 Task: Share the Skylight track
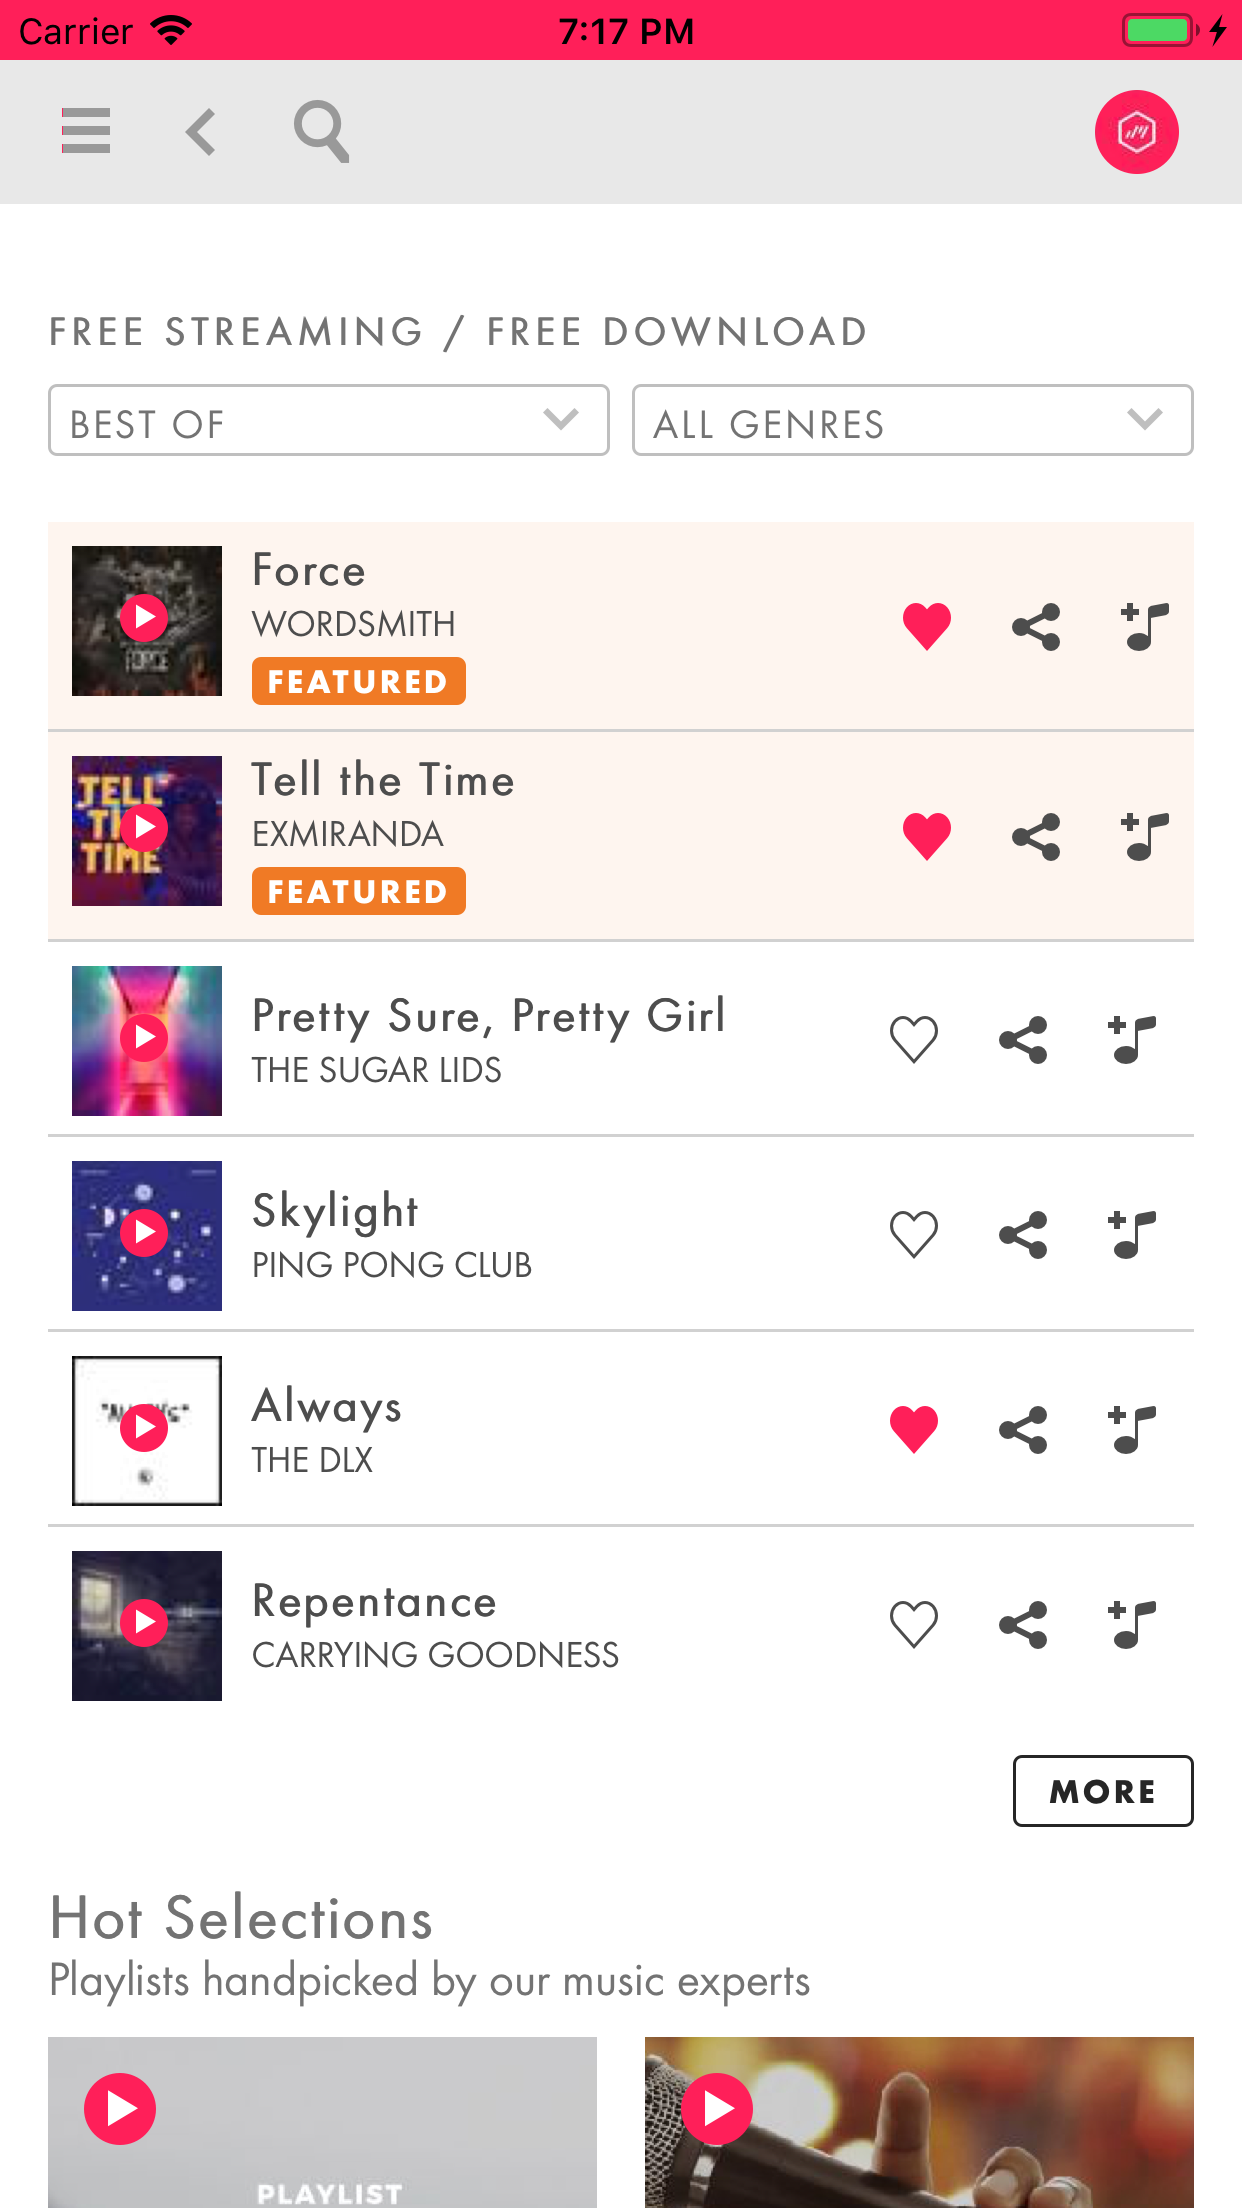[x=1023, y=1235]
